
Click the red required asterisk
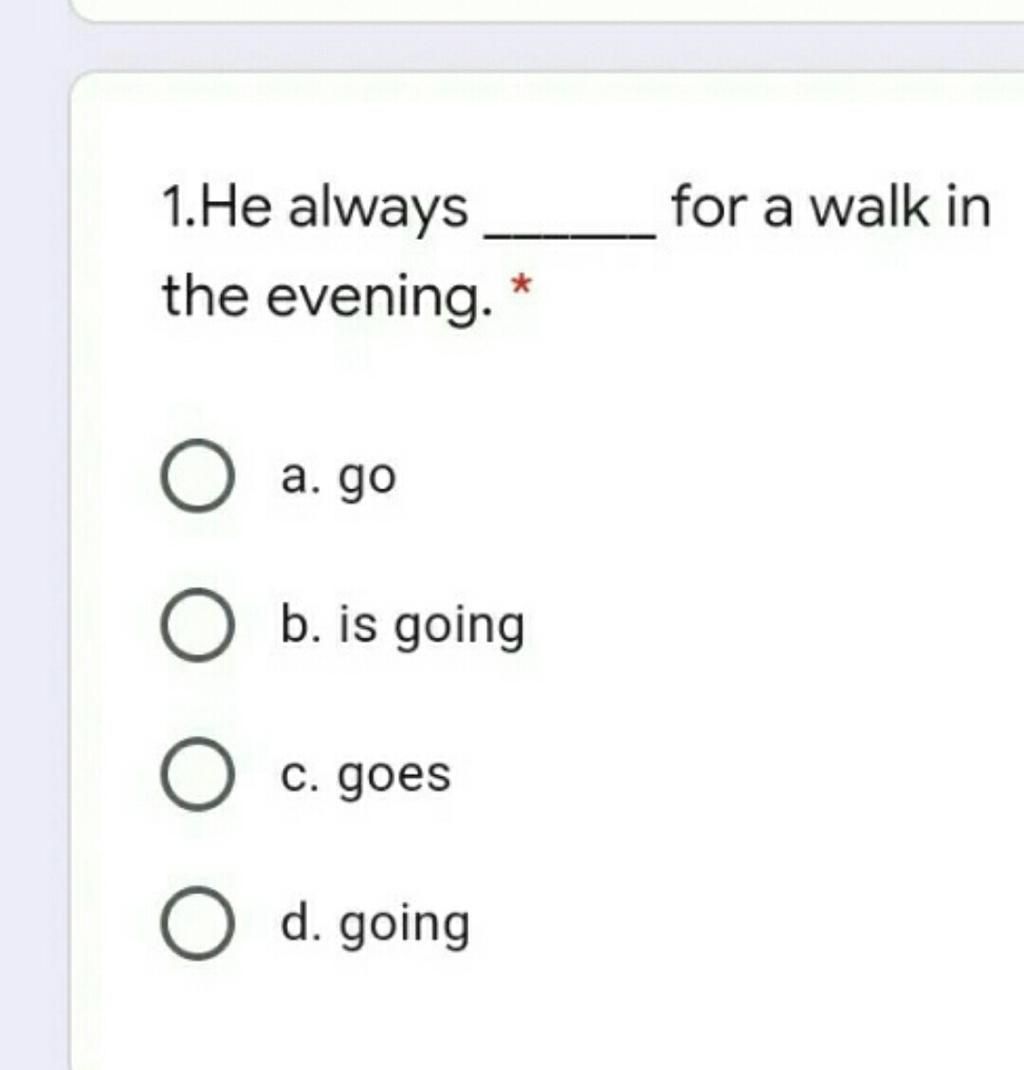(521, 284)
